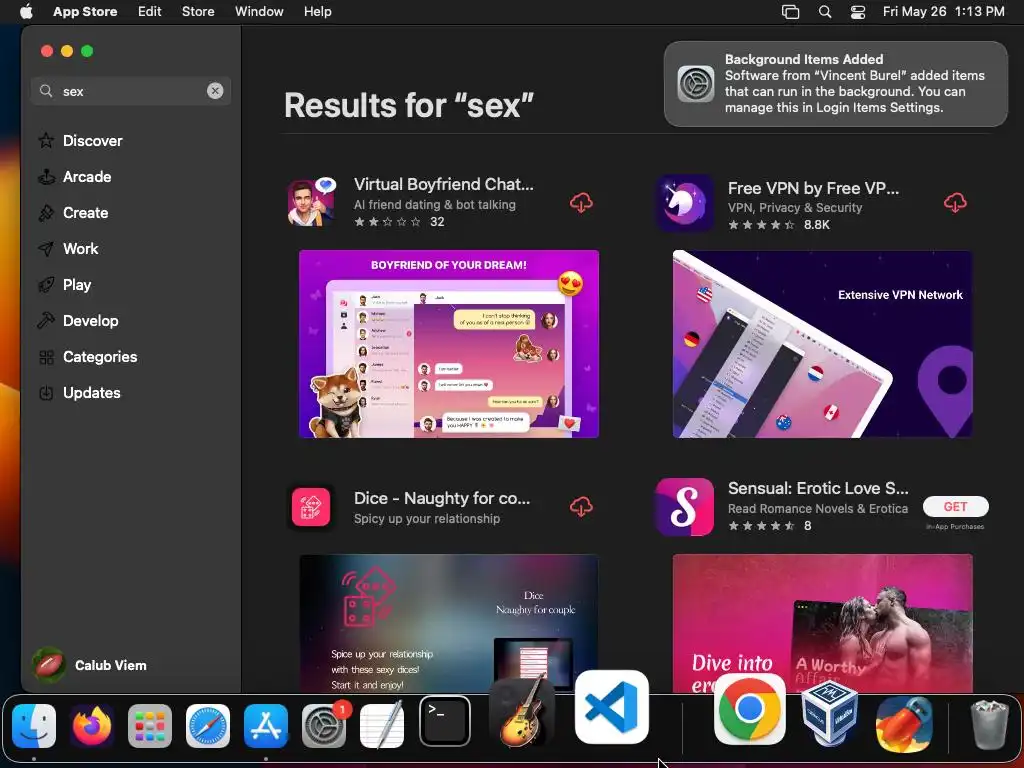Click the Background Items Added notification
1024x768 pixels.
pyautogui.click(x=835, y=84)
